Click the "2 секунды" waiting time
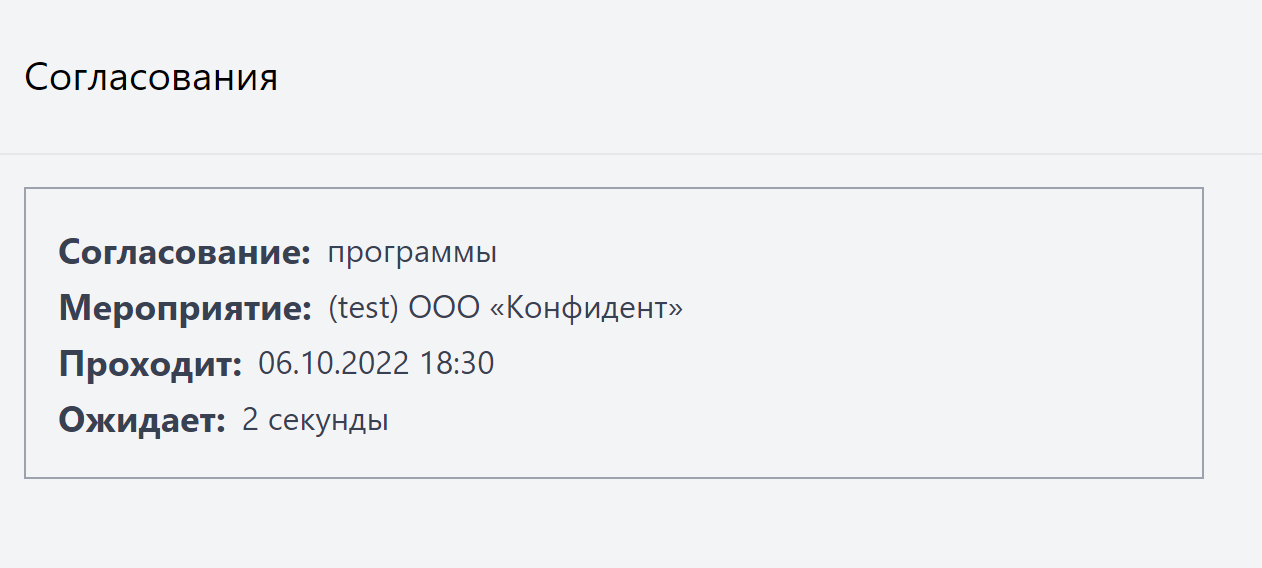1262x568 pixels. click(315, 420)
